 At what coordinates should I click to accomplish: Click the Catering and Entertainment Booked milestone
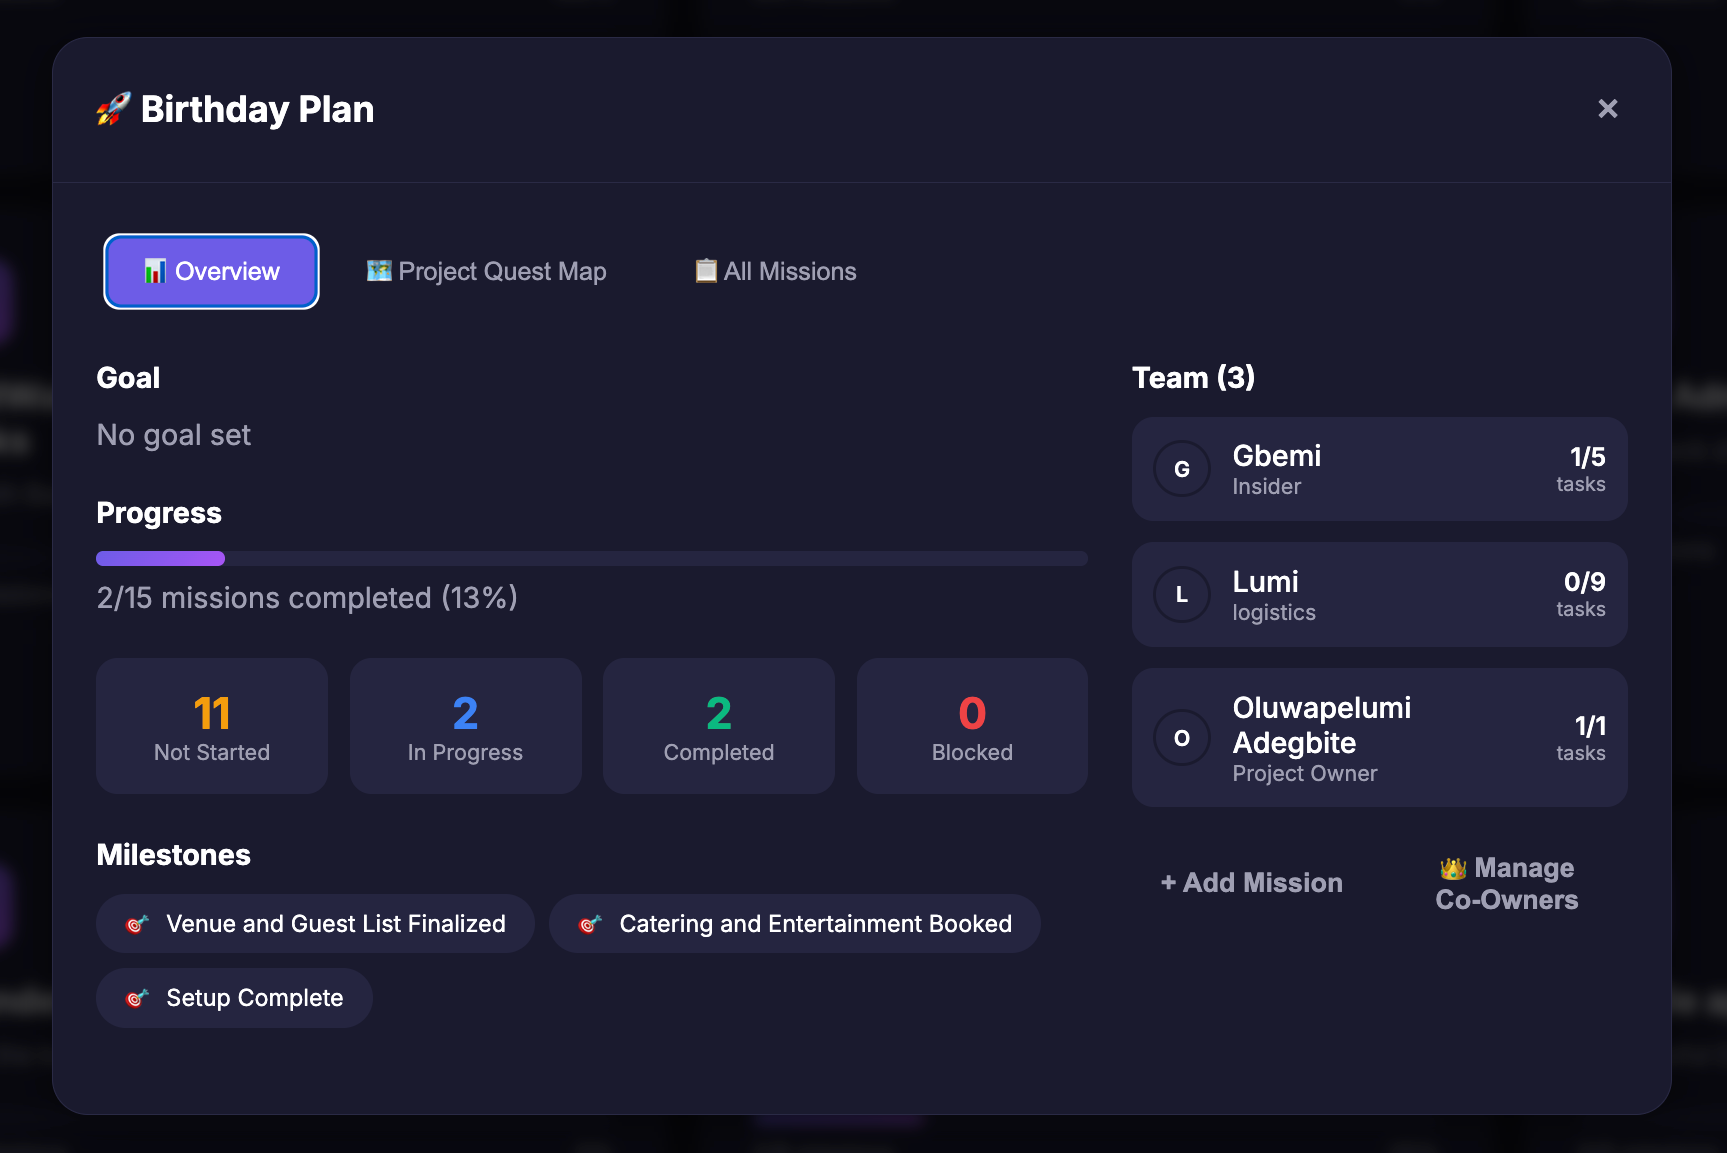click(x=795, y=923)
